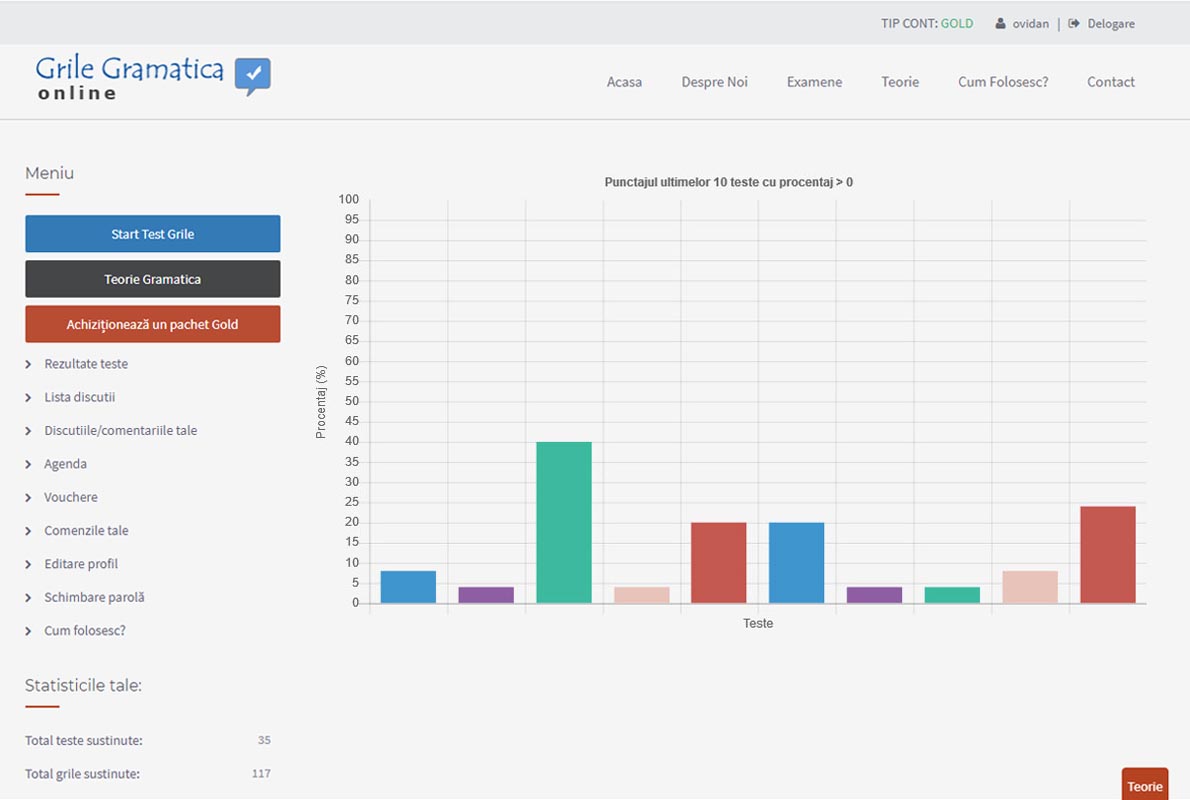The height and width of the screenshot is (800, 1190).
Task: Click the floating red Teorie button
Action: [1144, 786]
